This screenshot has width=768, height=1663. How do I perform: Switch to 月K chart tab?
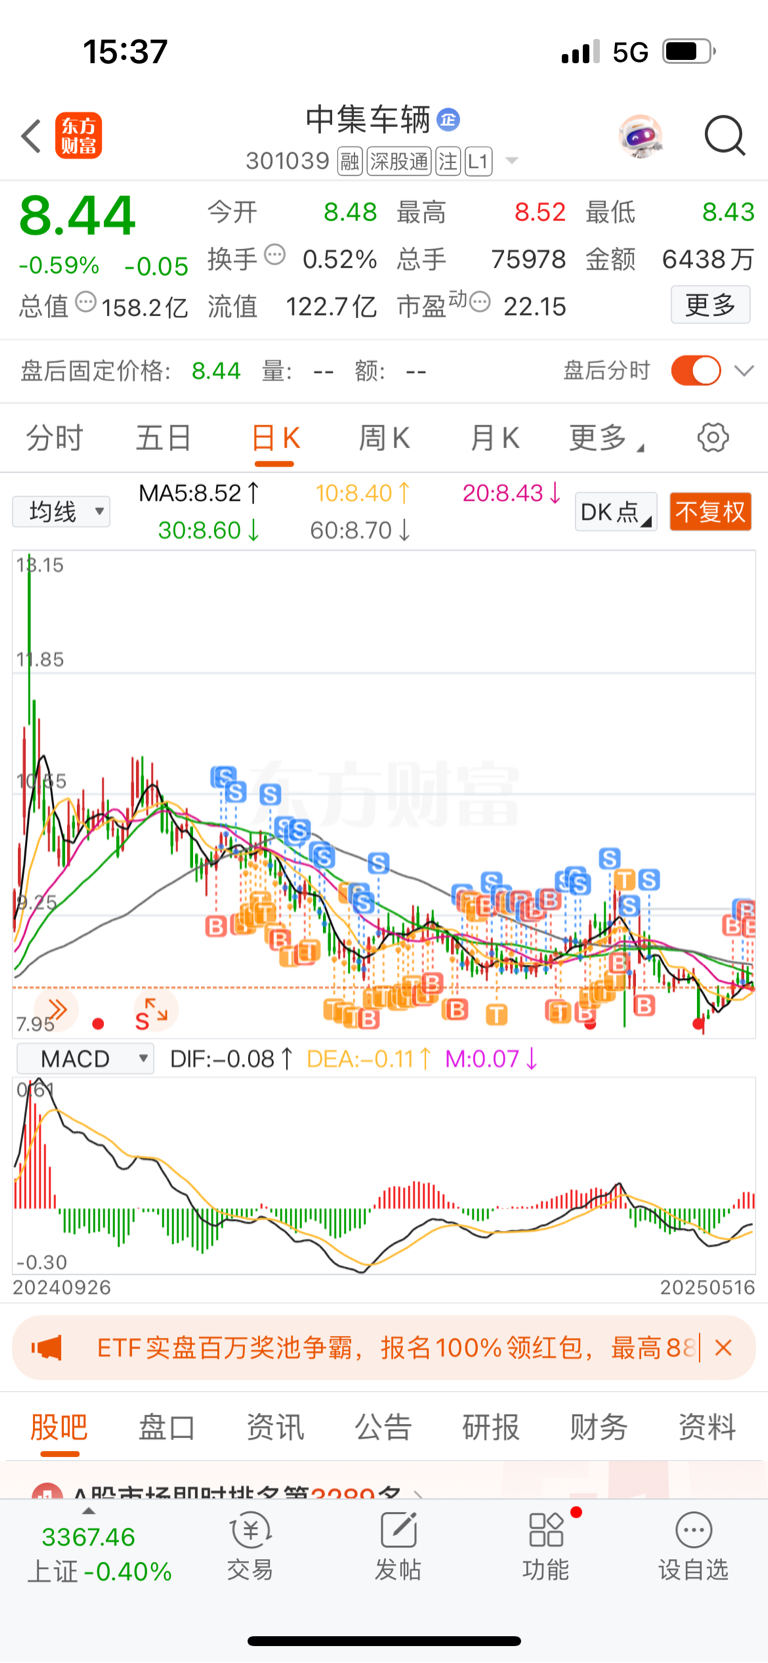[x=494, y=438]
